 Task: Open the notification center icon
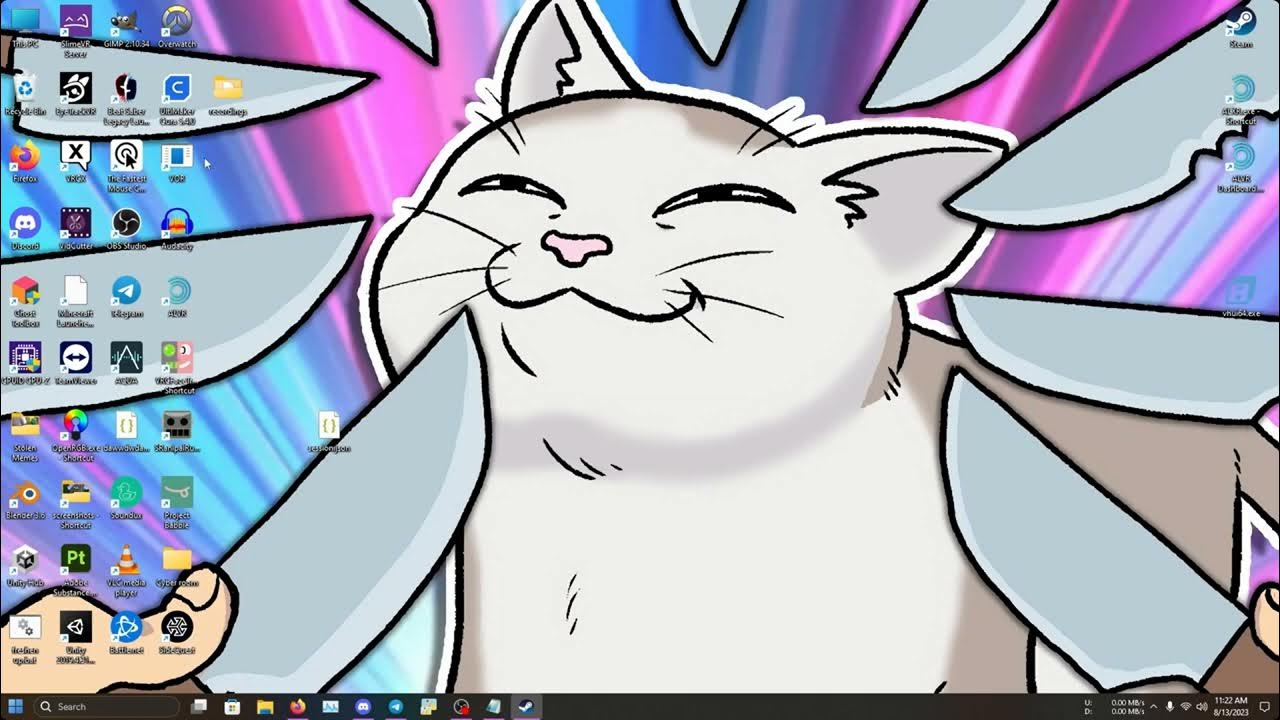[x=1265, y=706]
